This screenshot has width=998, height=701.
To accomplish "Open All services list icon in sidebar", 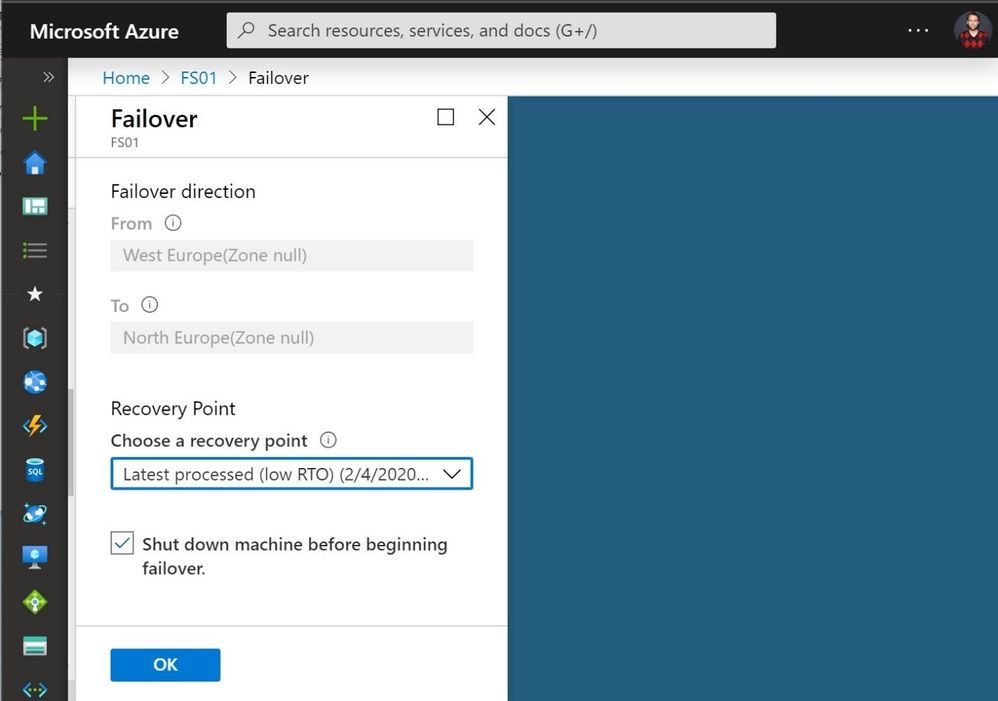I will [x=34, y=250].
